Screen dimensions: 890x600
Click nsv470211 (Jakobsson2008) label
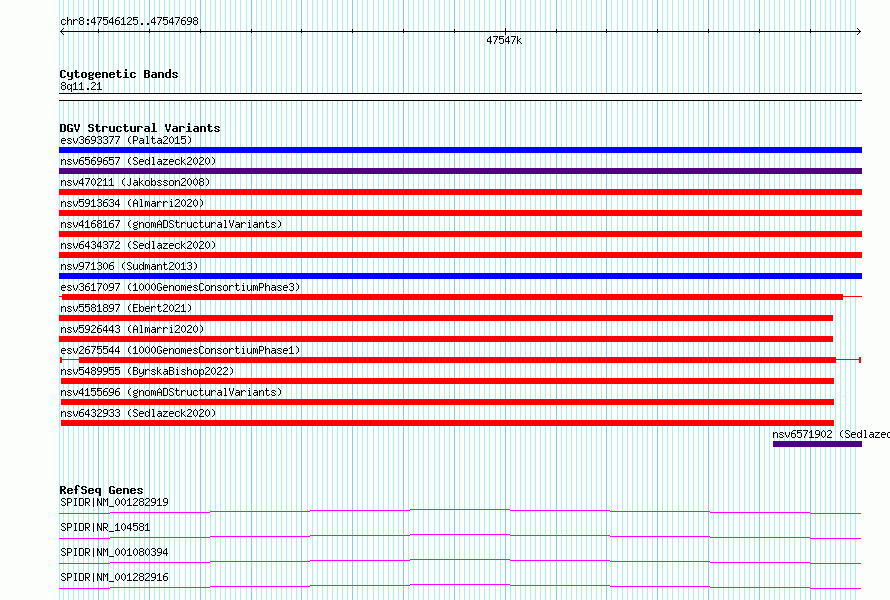click(135, 182)
